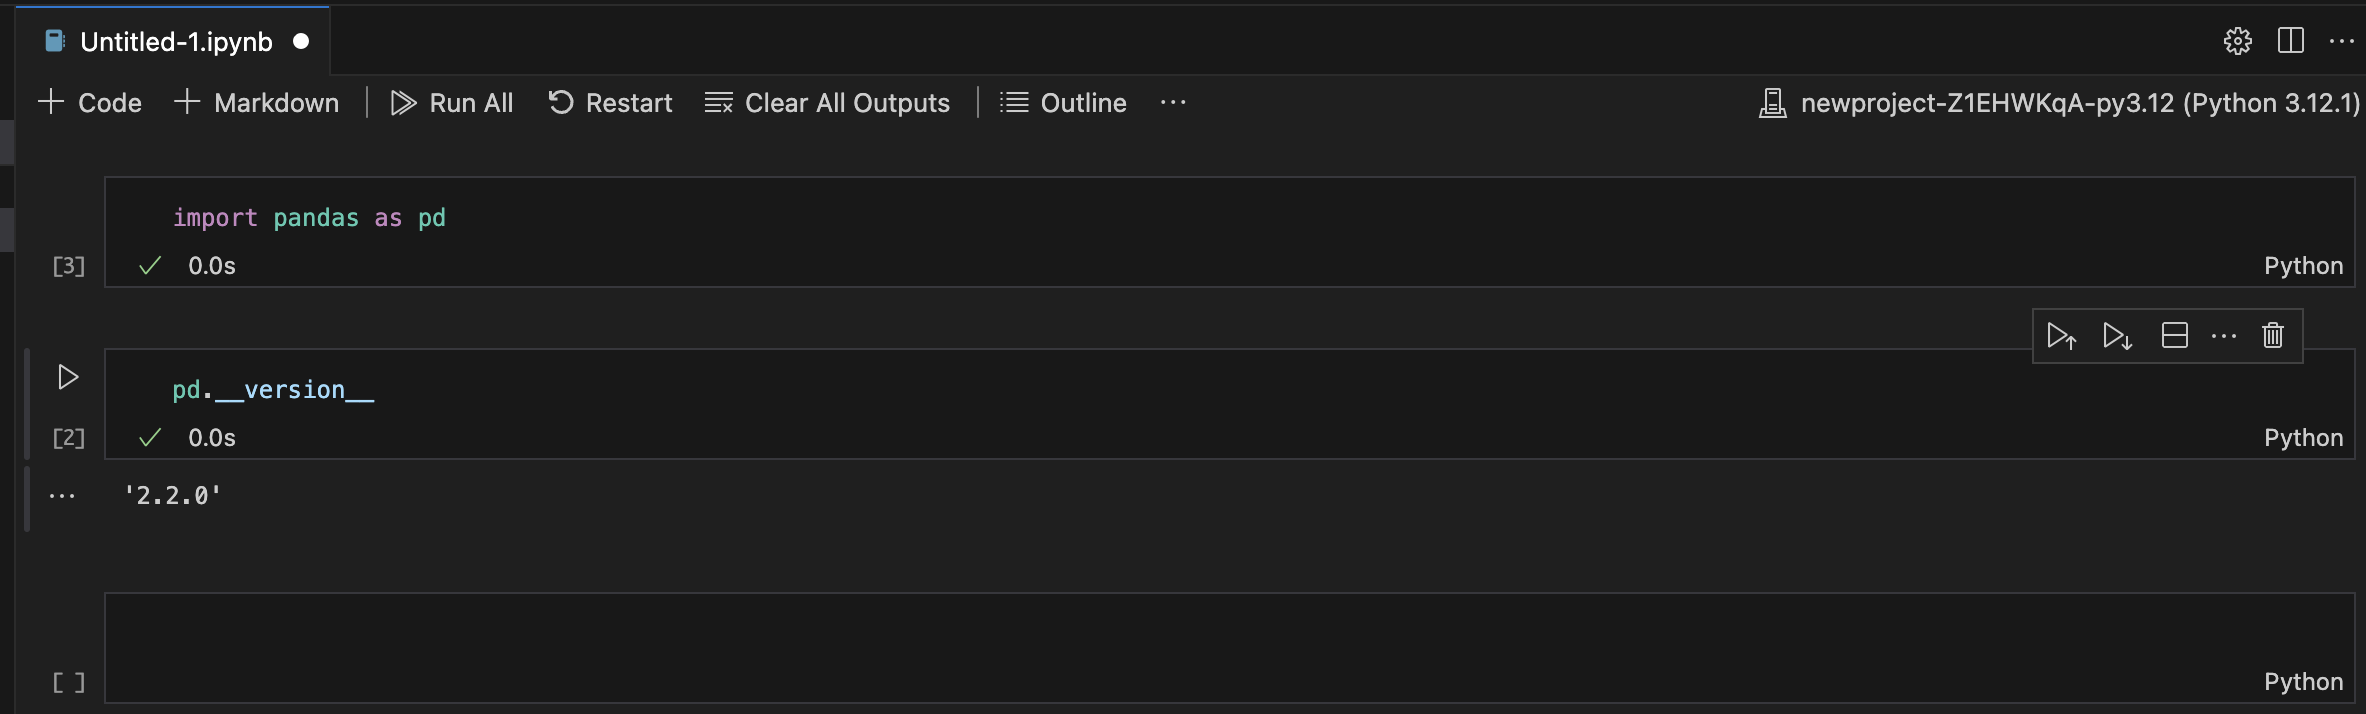The width and height of the screenshot is (2366, 714).
Task: Click Execute Above Cells icon
Action: point(2061,336)
